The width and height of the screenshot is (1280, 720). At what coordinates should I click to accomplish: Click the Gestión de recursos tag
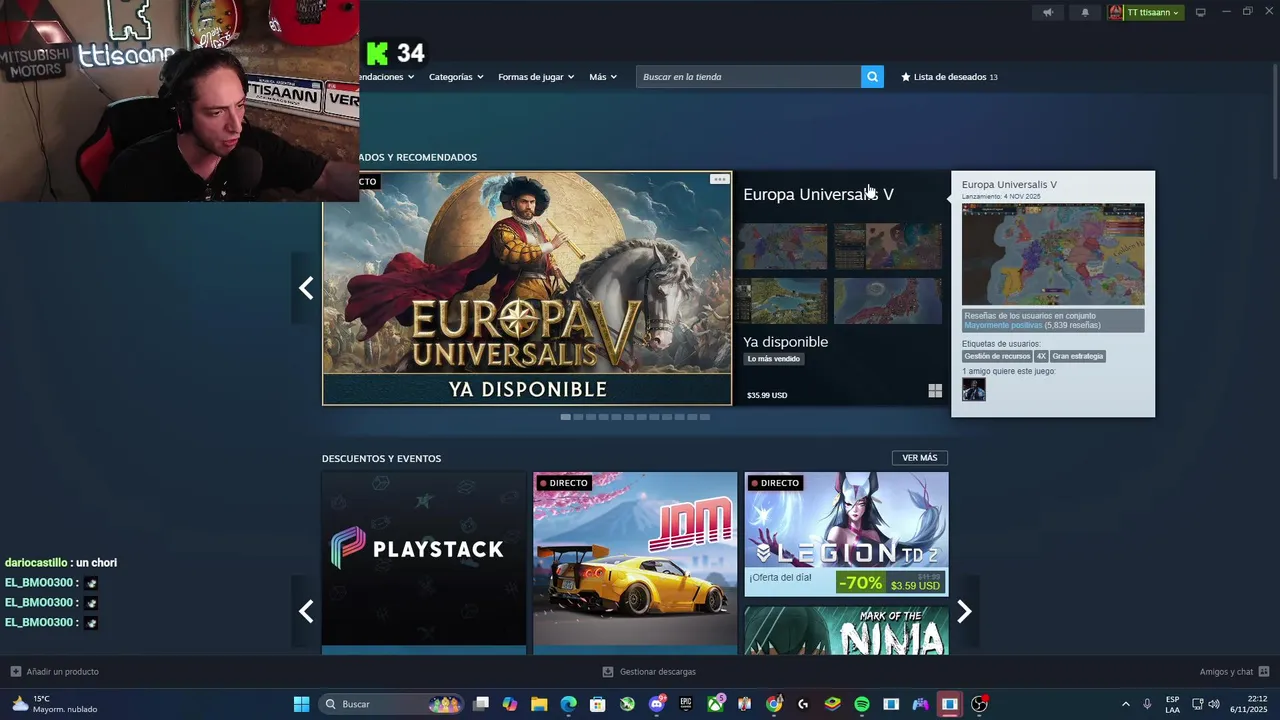(x=997, y=356)
